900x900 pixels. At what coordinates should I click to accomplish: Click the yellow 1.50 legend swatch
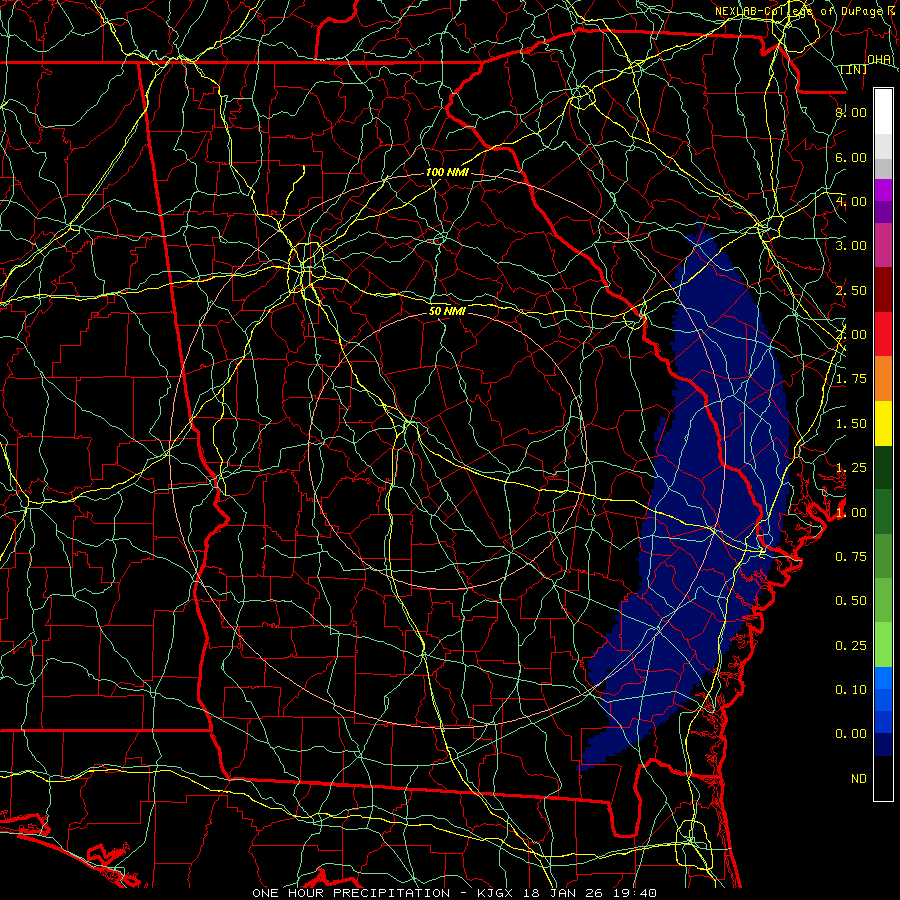coord(883,423)
